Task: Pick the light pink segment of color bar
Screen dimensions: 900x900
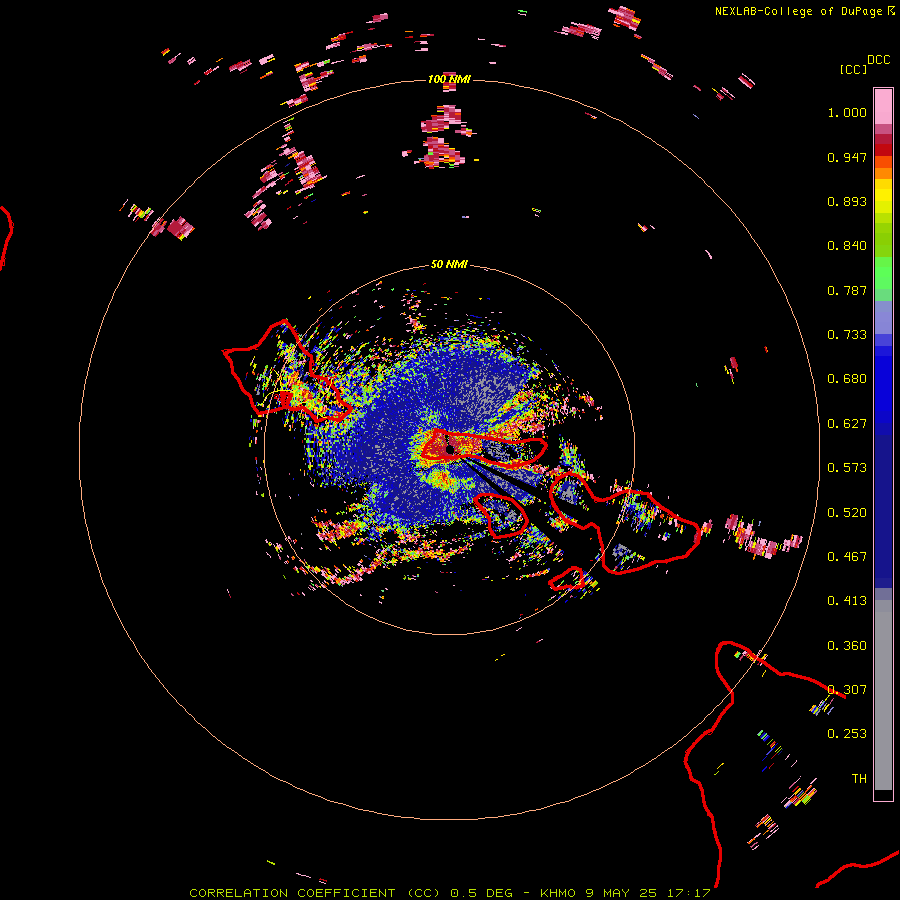Action: [x=883, y=107]
